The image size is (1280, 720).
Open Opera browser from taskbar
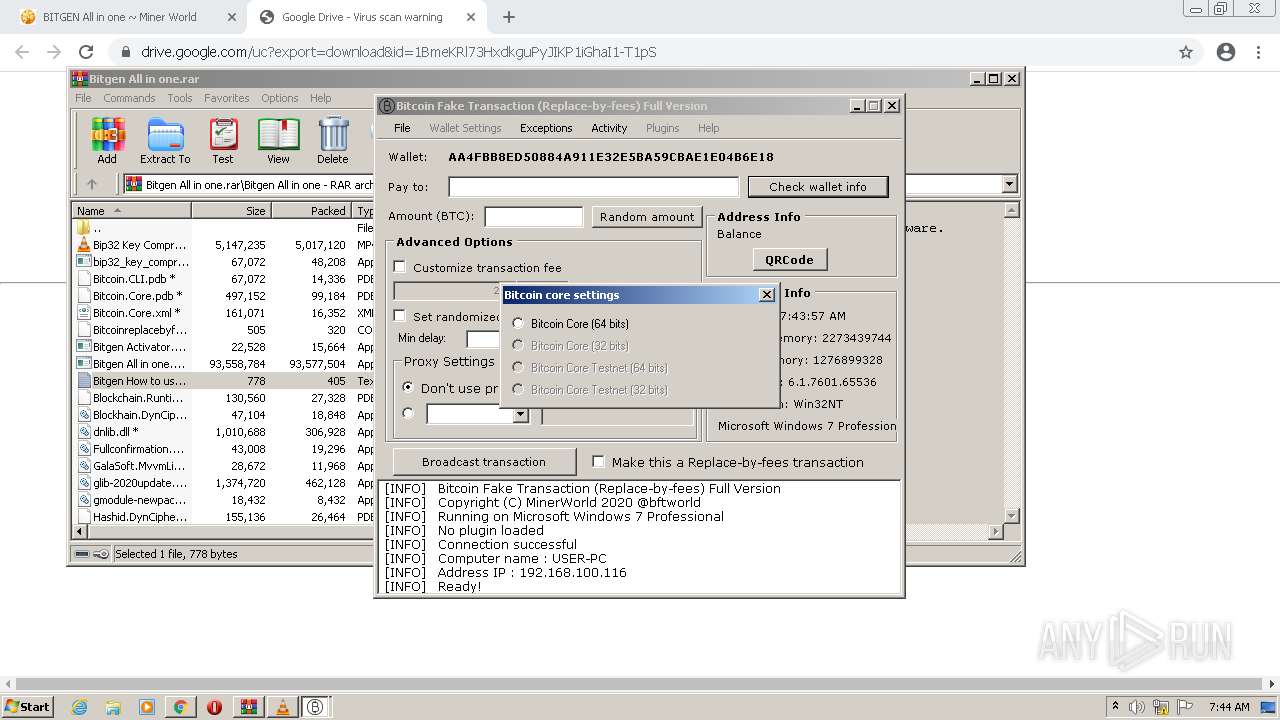click(214, 707)
